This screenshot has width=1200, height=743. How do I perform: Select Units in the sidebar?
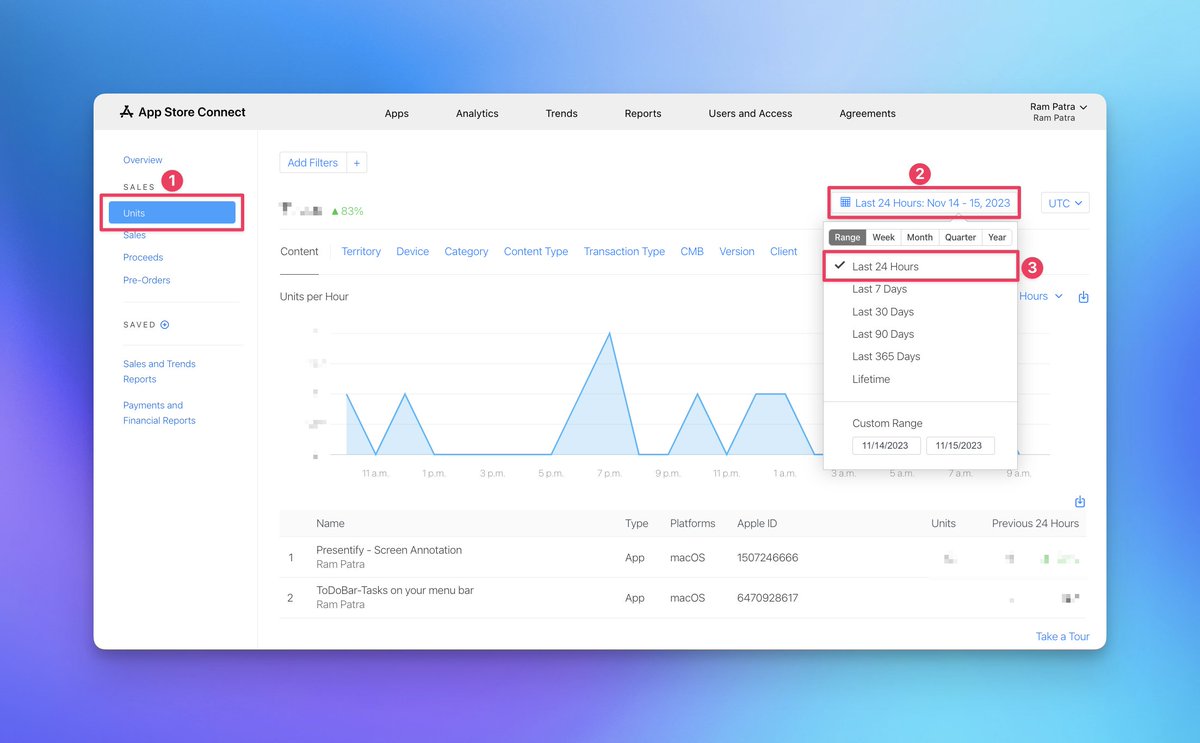(172, 213)
